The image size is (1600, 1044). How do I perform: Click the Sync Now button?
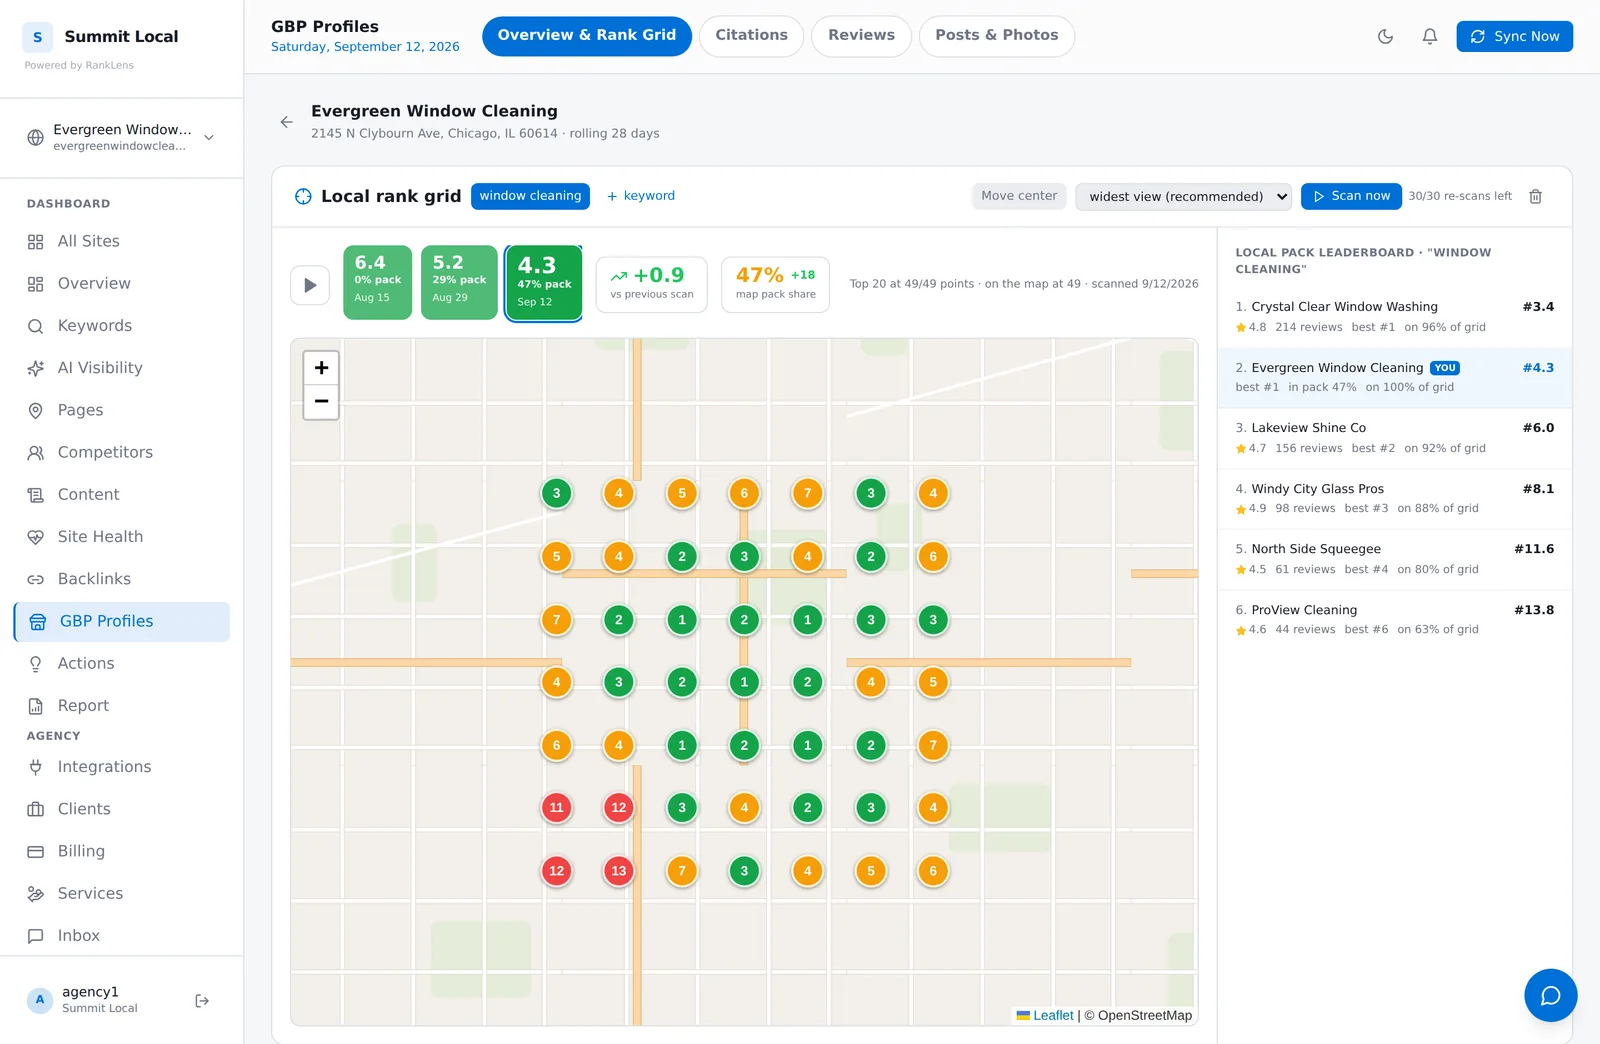pos(1514,36)
